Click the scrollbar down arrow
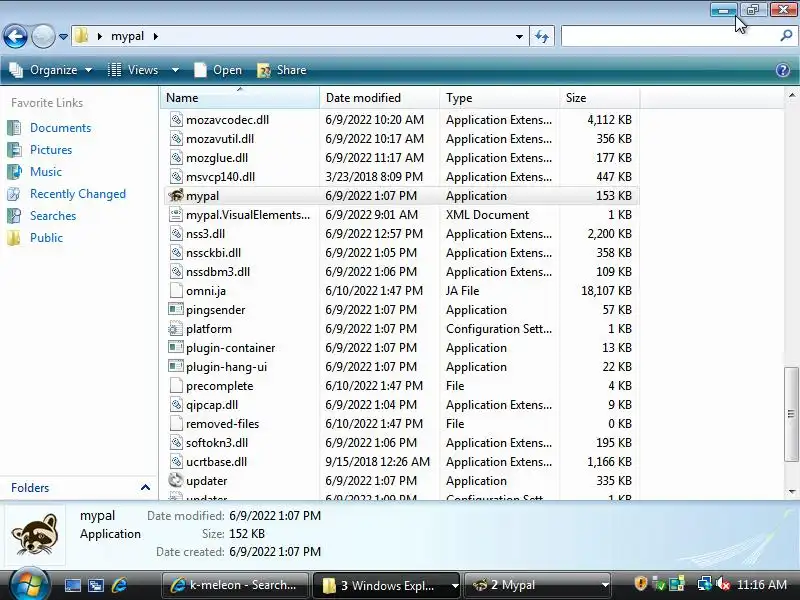800x600 pixels. pos(792,491)
